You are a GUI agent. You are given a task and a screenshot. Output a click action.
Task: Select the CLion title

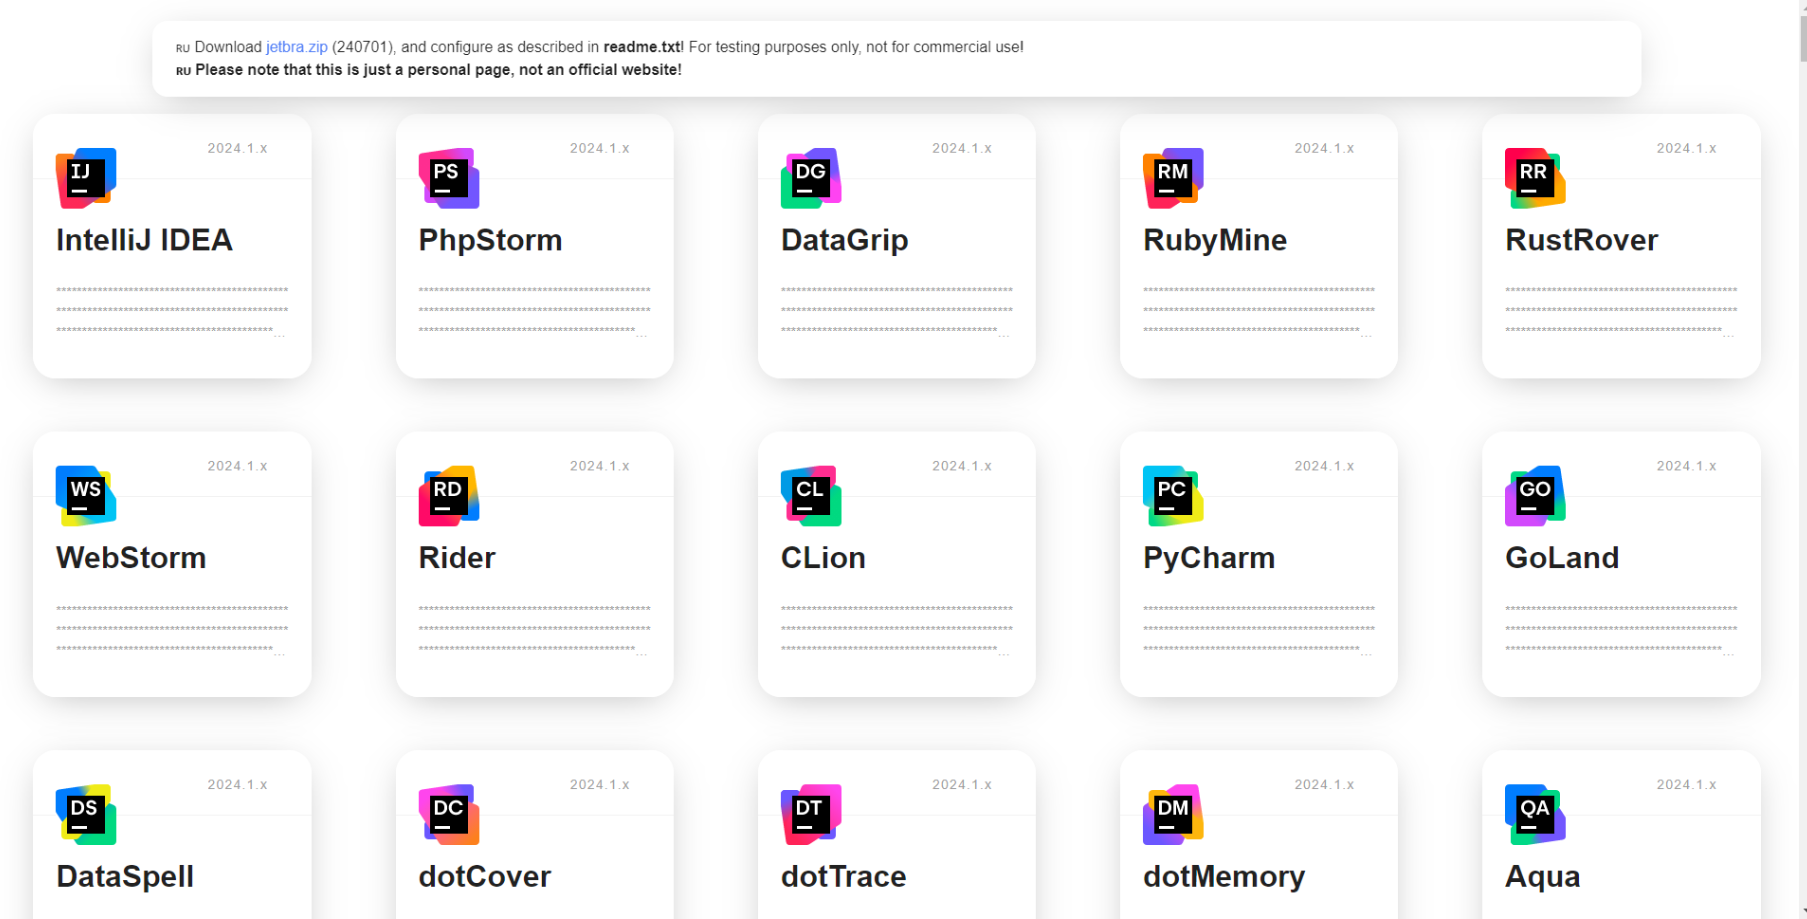(x=823, y=558)
